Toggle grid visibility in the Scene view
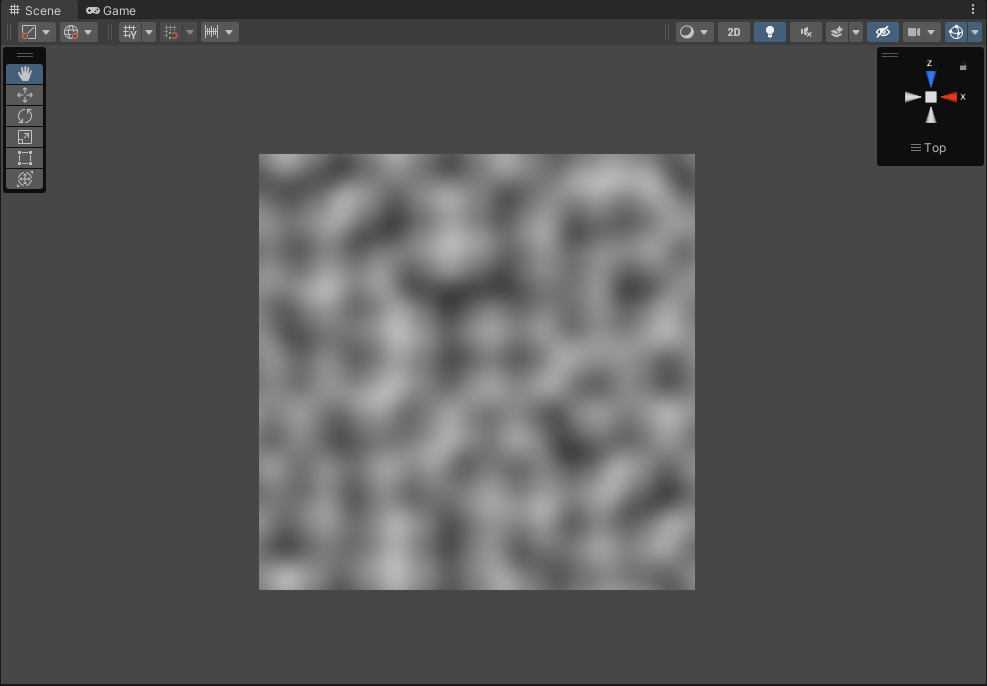987x686 pixels. (130, 32)
